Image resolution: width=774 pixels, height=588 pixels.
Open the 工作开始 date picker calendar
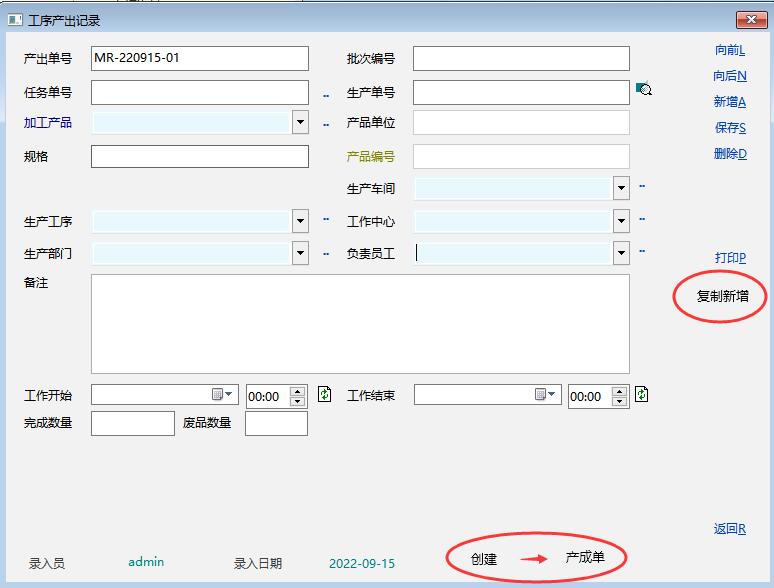[x=221, y=396]
